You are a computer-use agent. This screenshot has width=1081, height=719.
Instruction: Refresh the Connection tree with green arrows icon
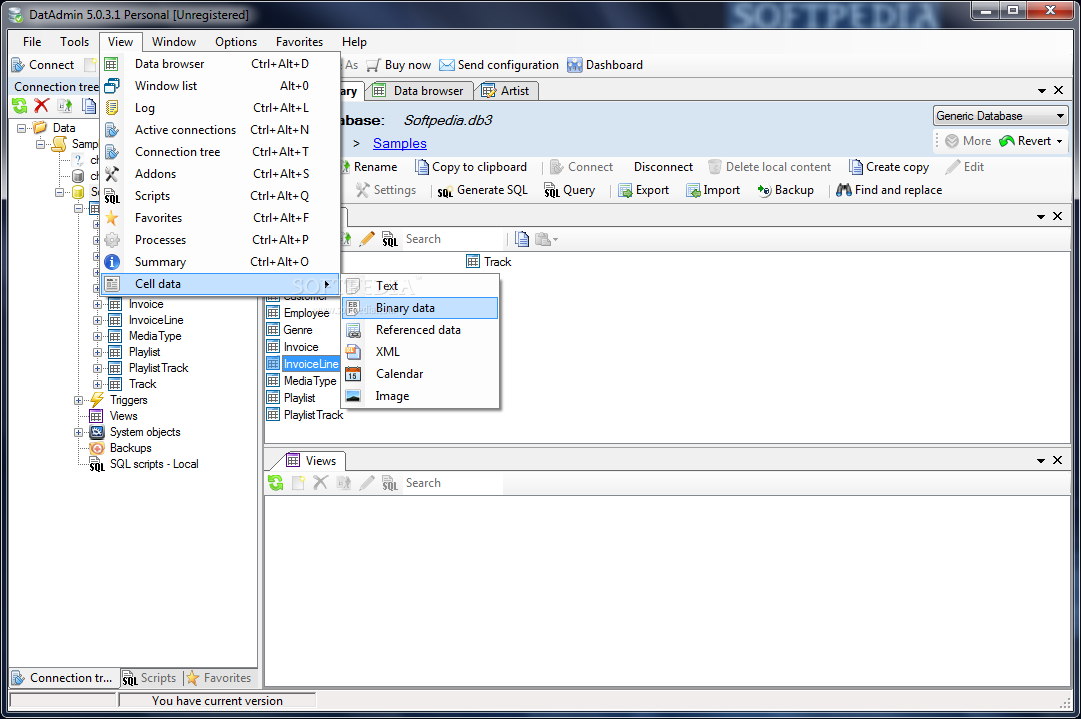point(19,105)
